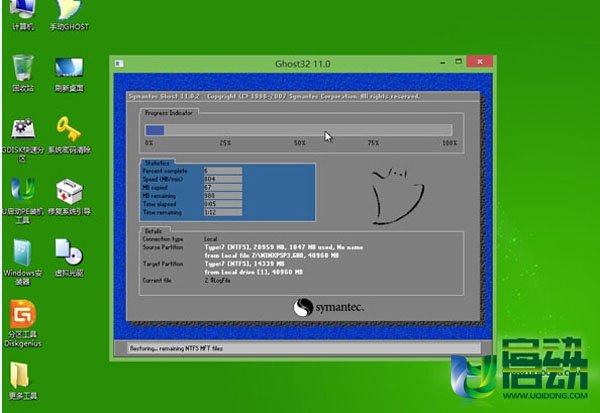Click the progress bar unfilled track
Viewport: 600px width, 413px height.
(308, 131)
